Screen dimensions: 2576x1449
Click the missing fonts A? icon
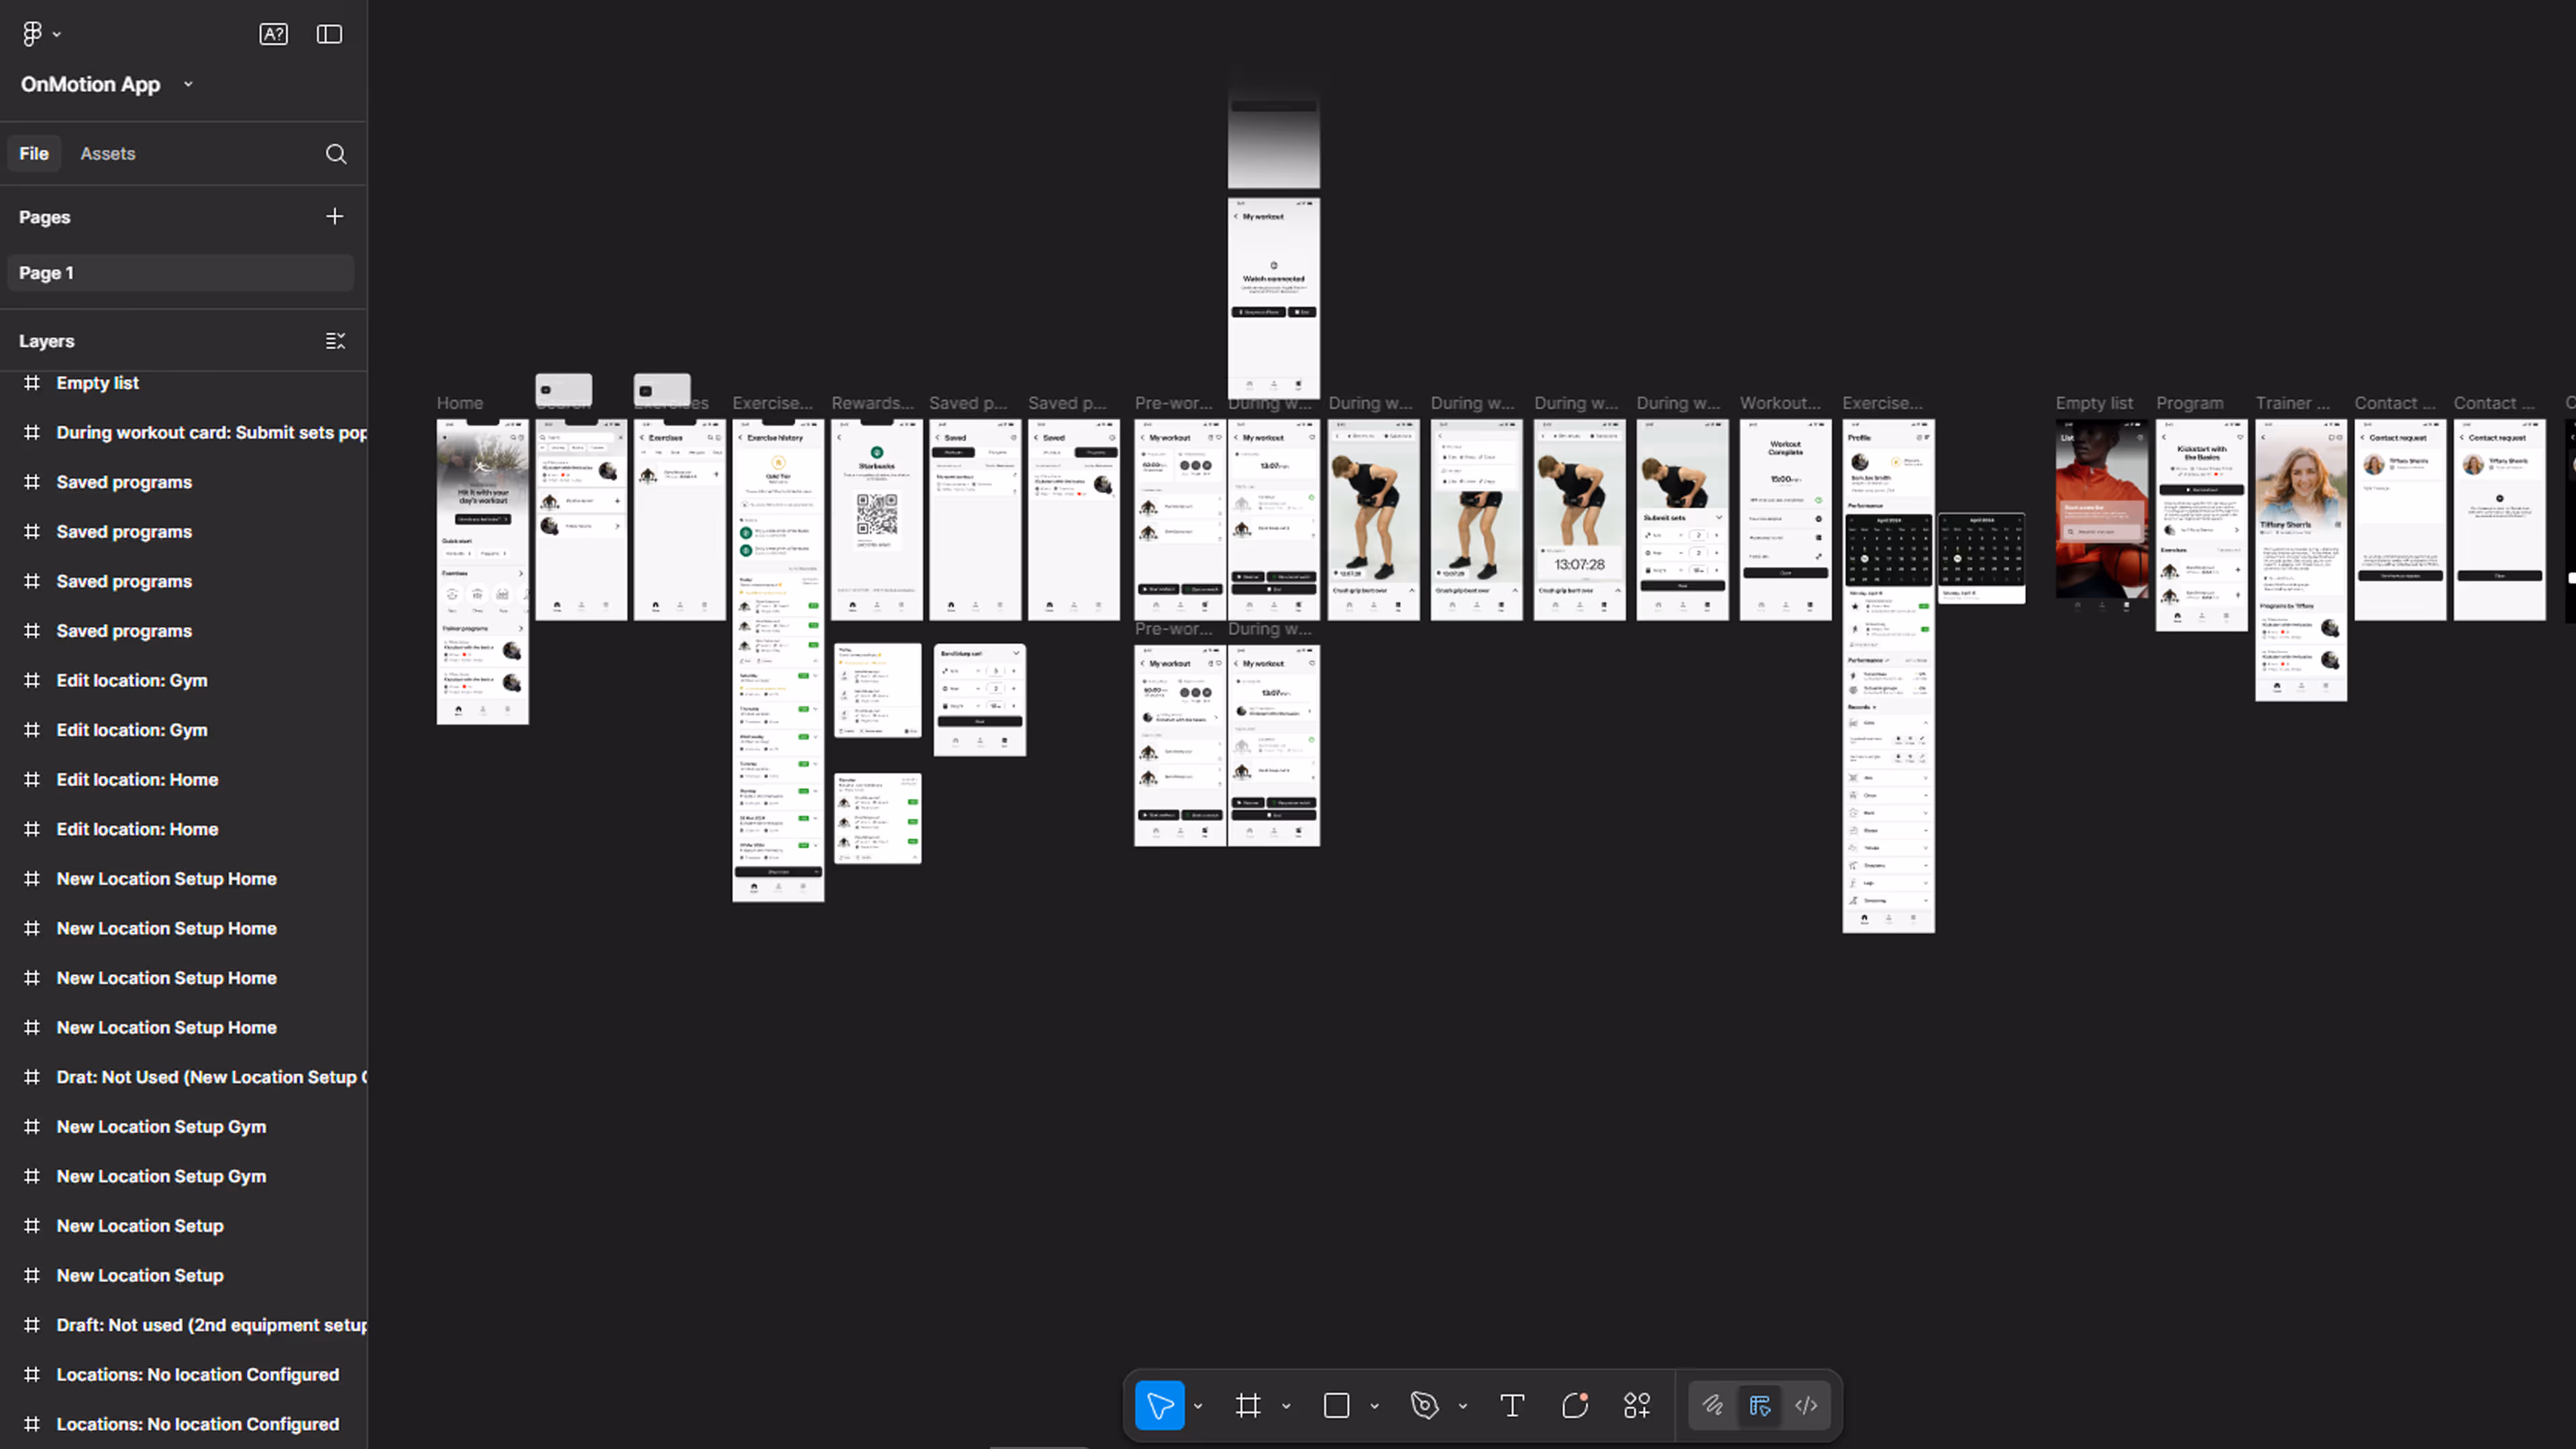coord(273,34)
